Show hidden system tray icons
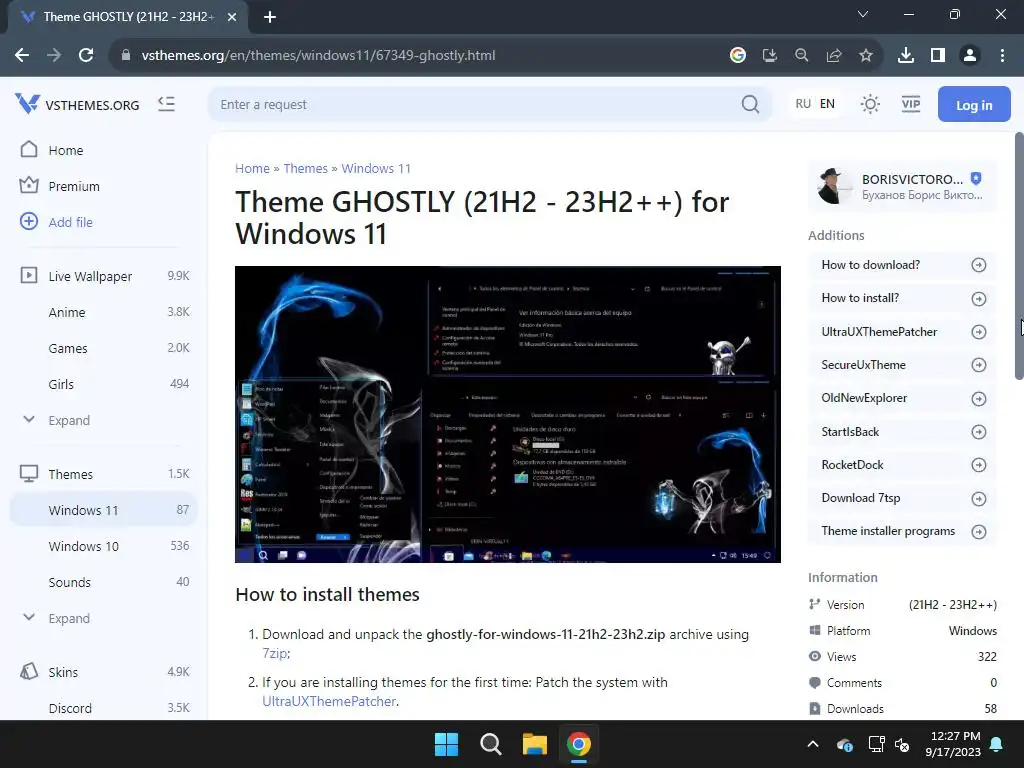 812,744
